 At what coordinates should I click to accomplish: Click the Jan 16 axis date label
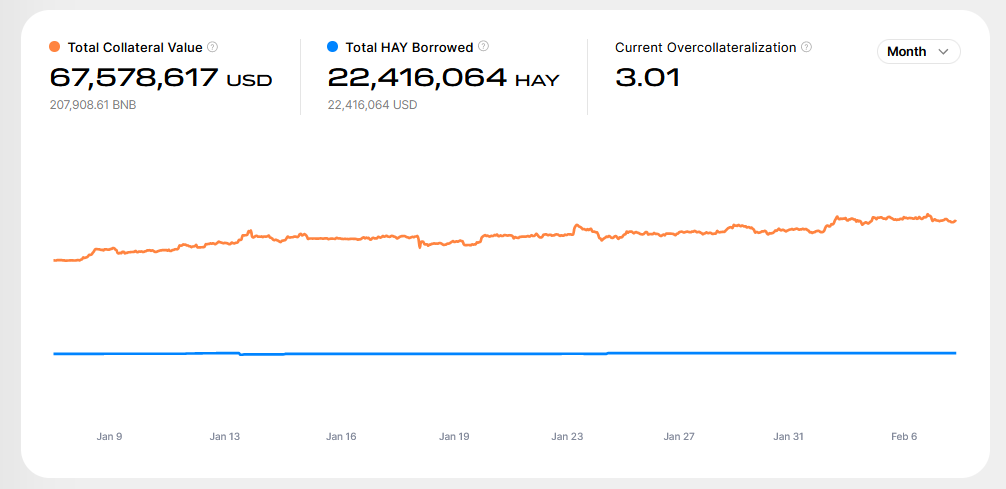point(341,436)
